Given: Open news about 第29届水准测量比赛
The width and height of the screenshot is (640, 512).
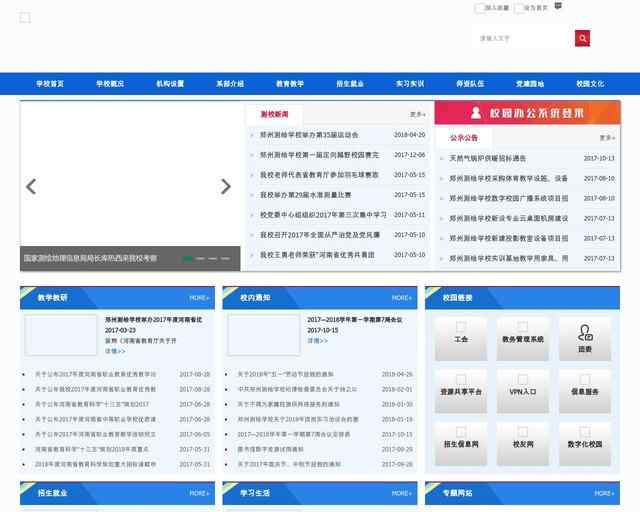Looking at the screenshot, I should point(306,195).
